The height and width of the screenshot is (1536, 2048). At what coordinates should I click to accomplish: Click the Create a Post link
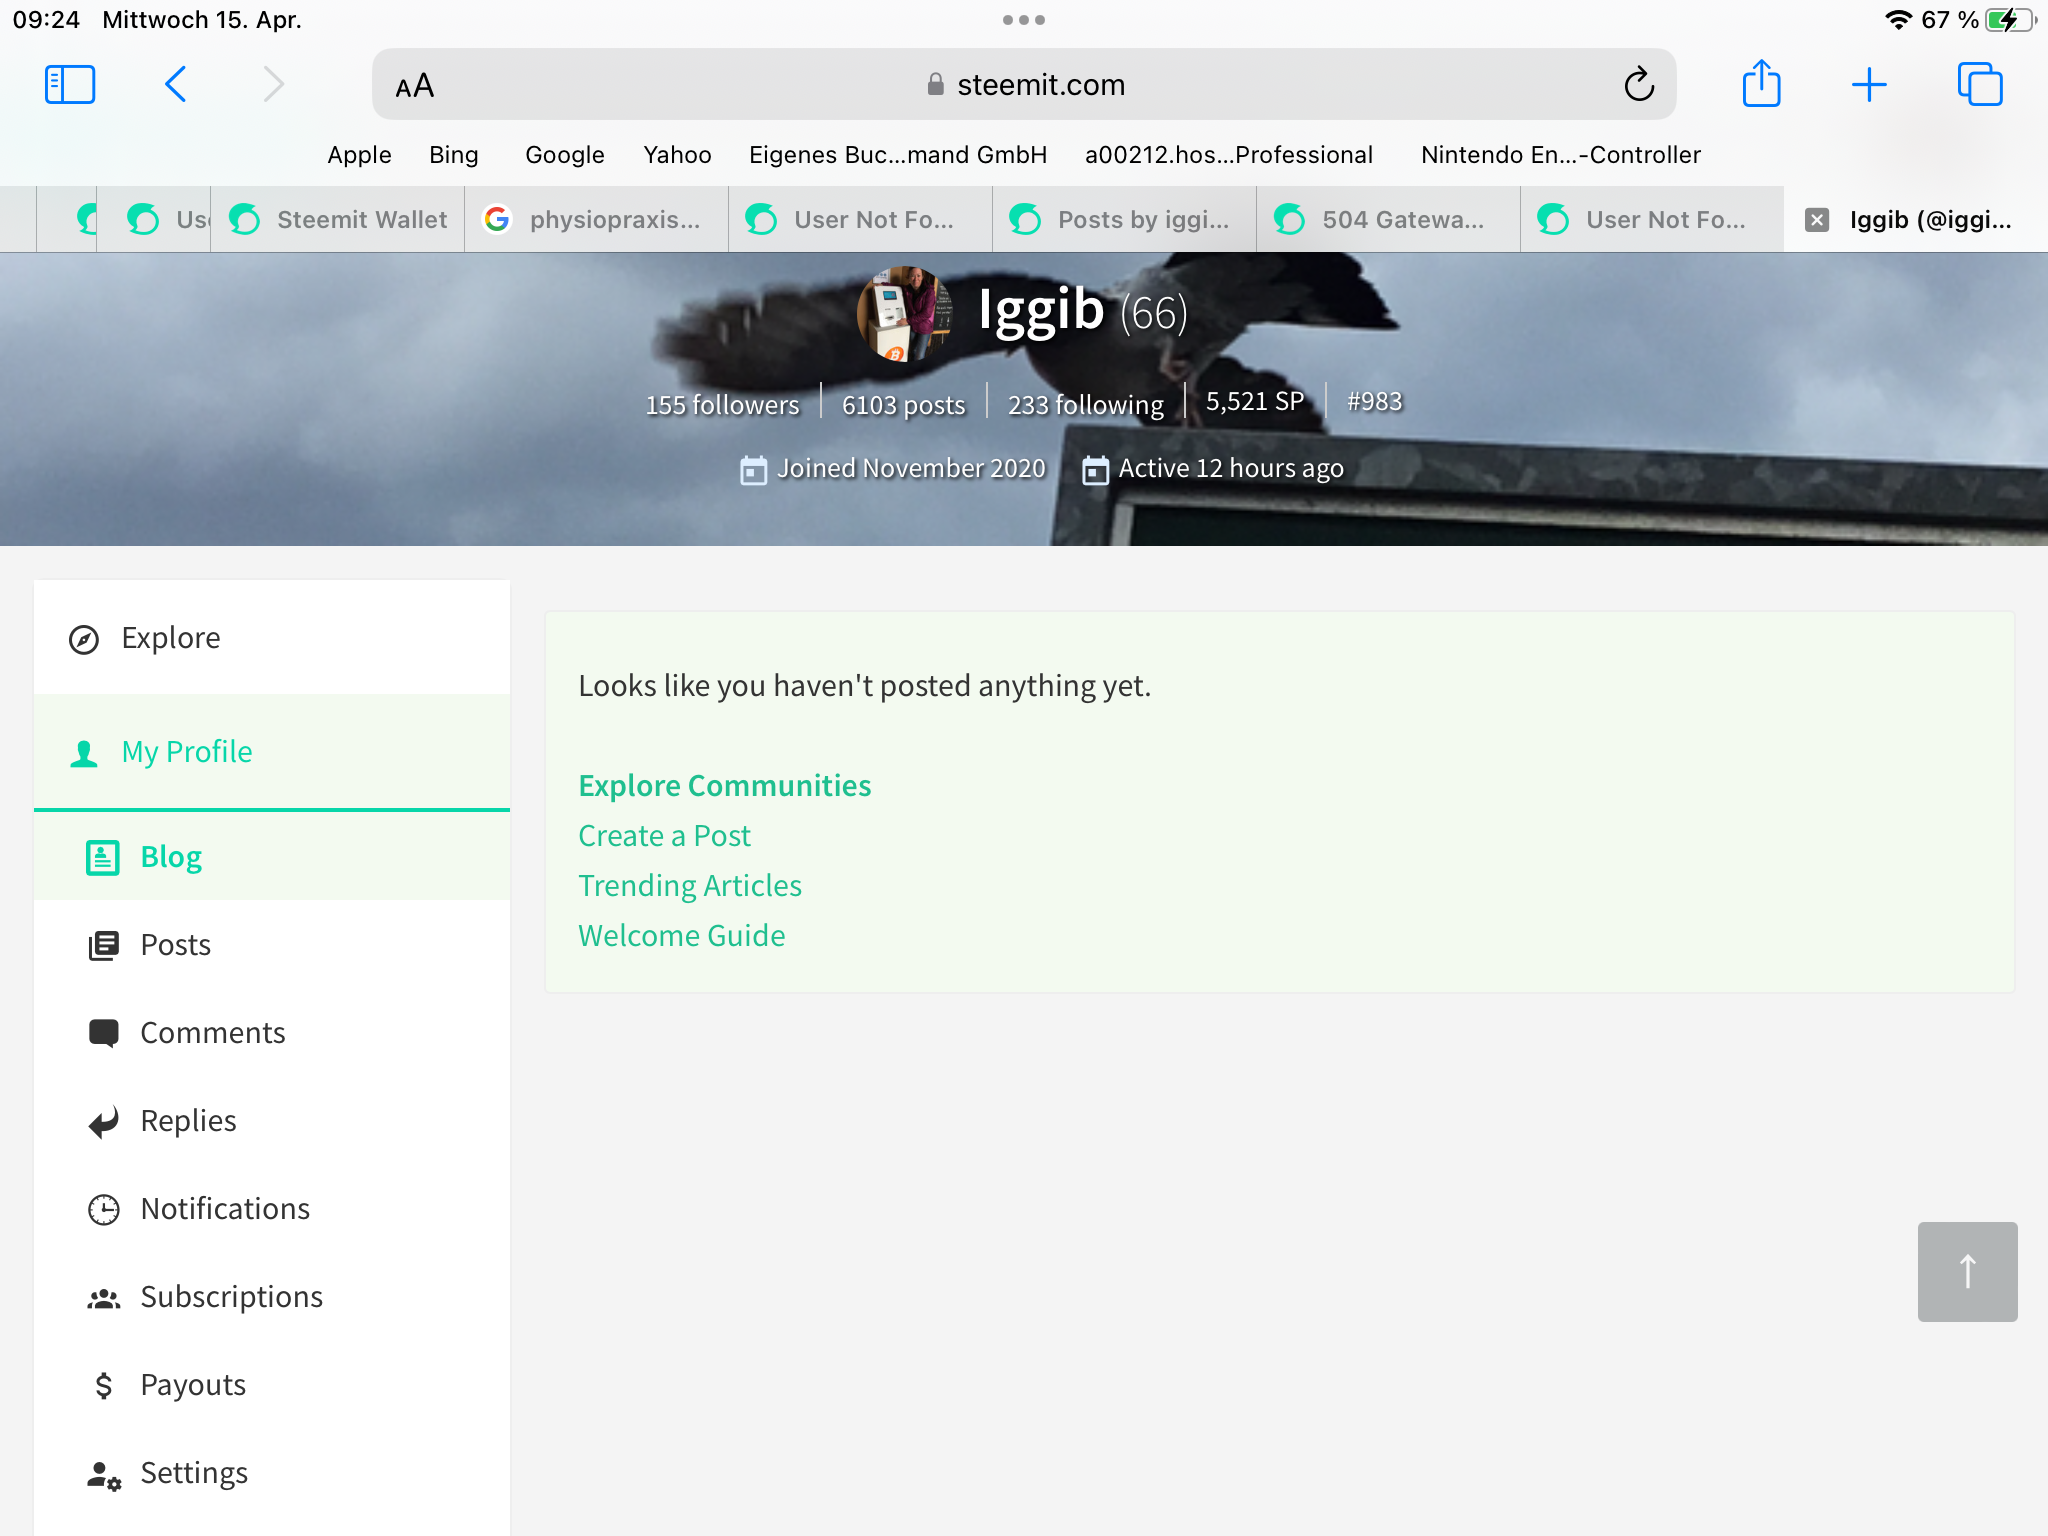tap(664, 836)
